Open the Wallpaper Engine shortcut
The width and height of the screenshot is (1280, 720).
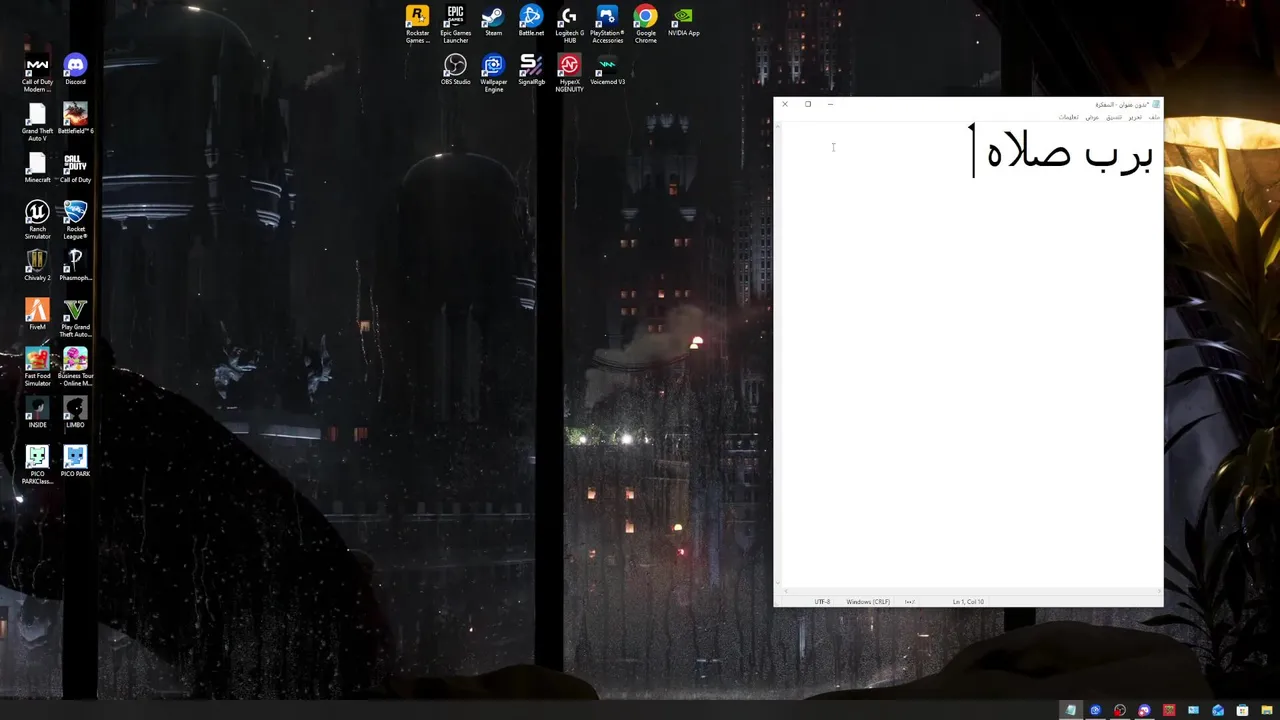tap(493, 73)
